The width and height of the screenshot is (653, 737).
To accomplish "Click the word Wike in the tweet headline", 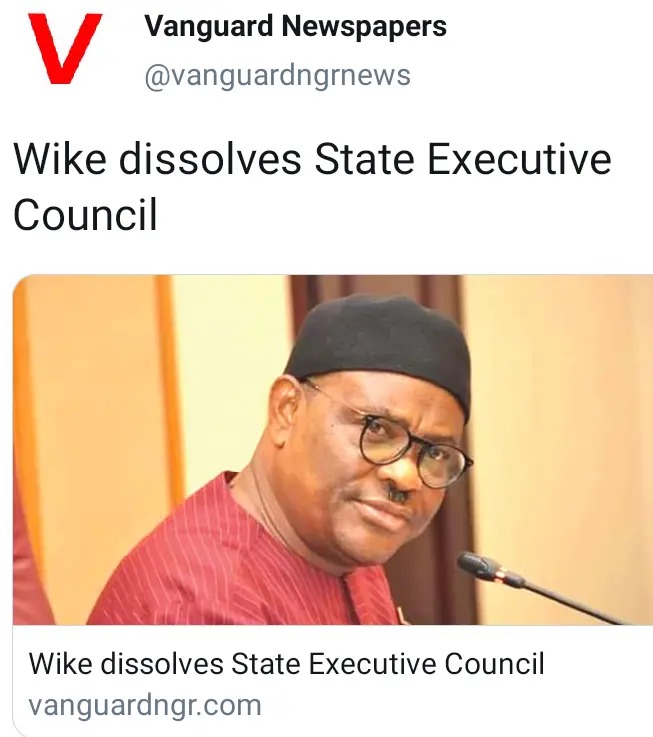I will click(x=60, y=159).
